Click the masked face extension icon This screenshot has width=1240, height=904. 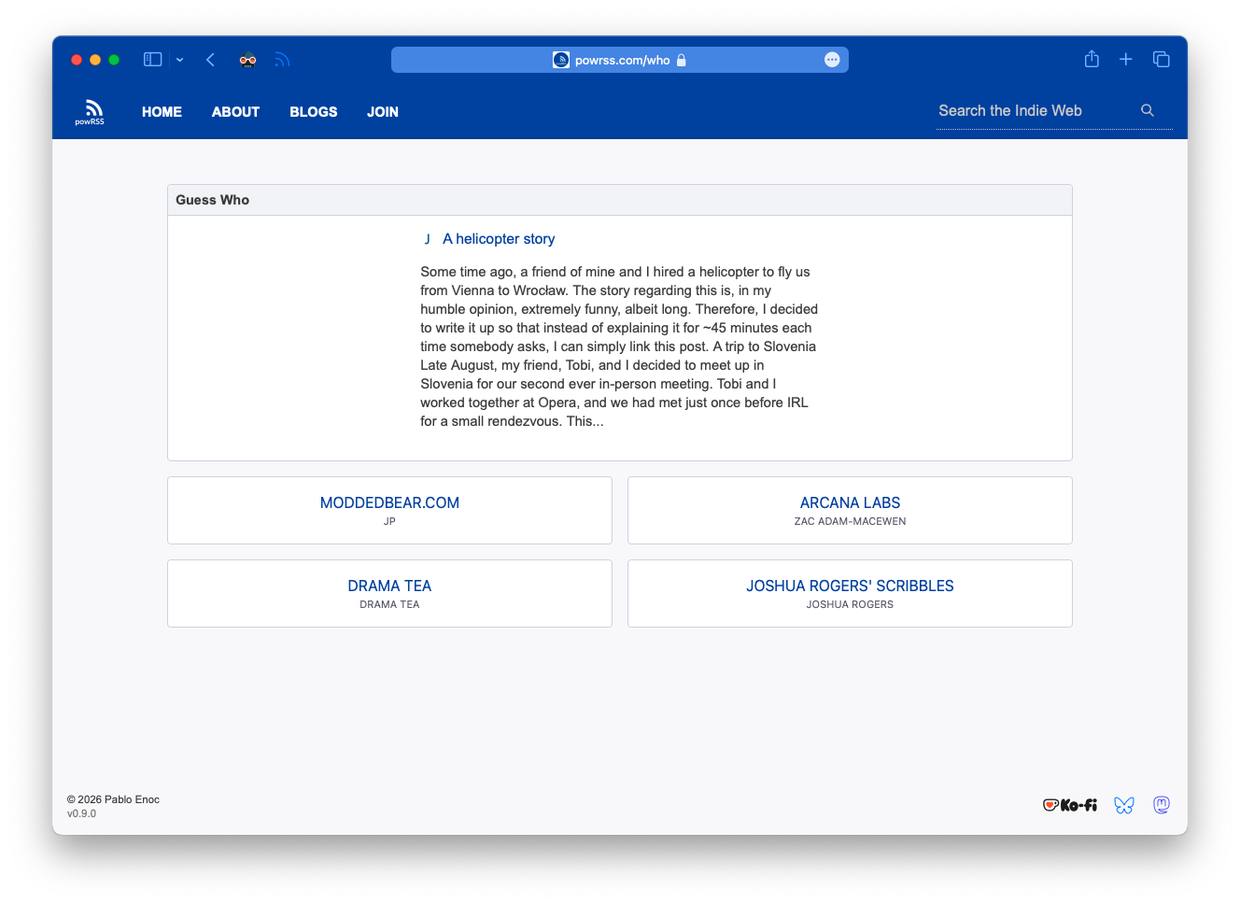coord(248,60)
